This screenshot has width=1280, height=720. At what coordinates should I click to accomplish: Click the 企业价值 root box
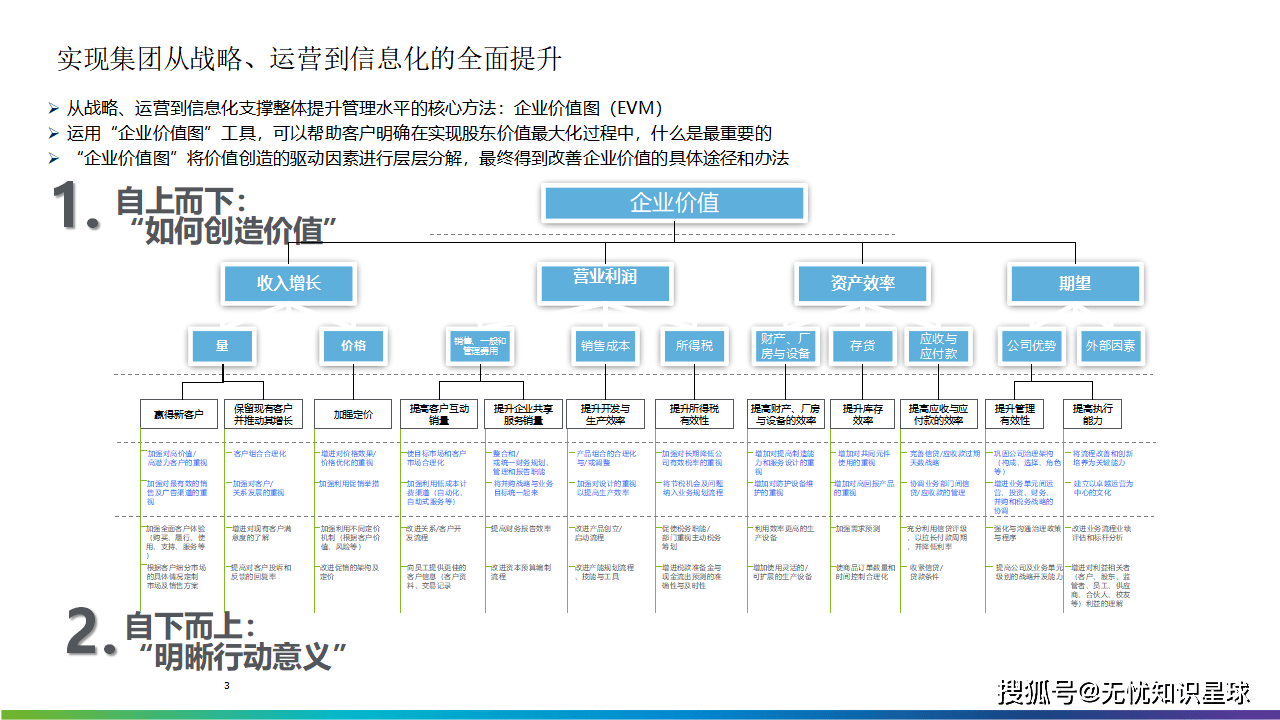click(x=674, y=203)
